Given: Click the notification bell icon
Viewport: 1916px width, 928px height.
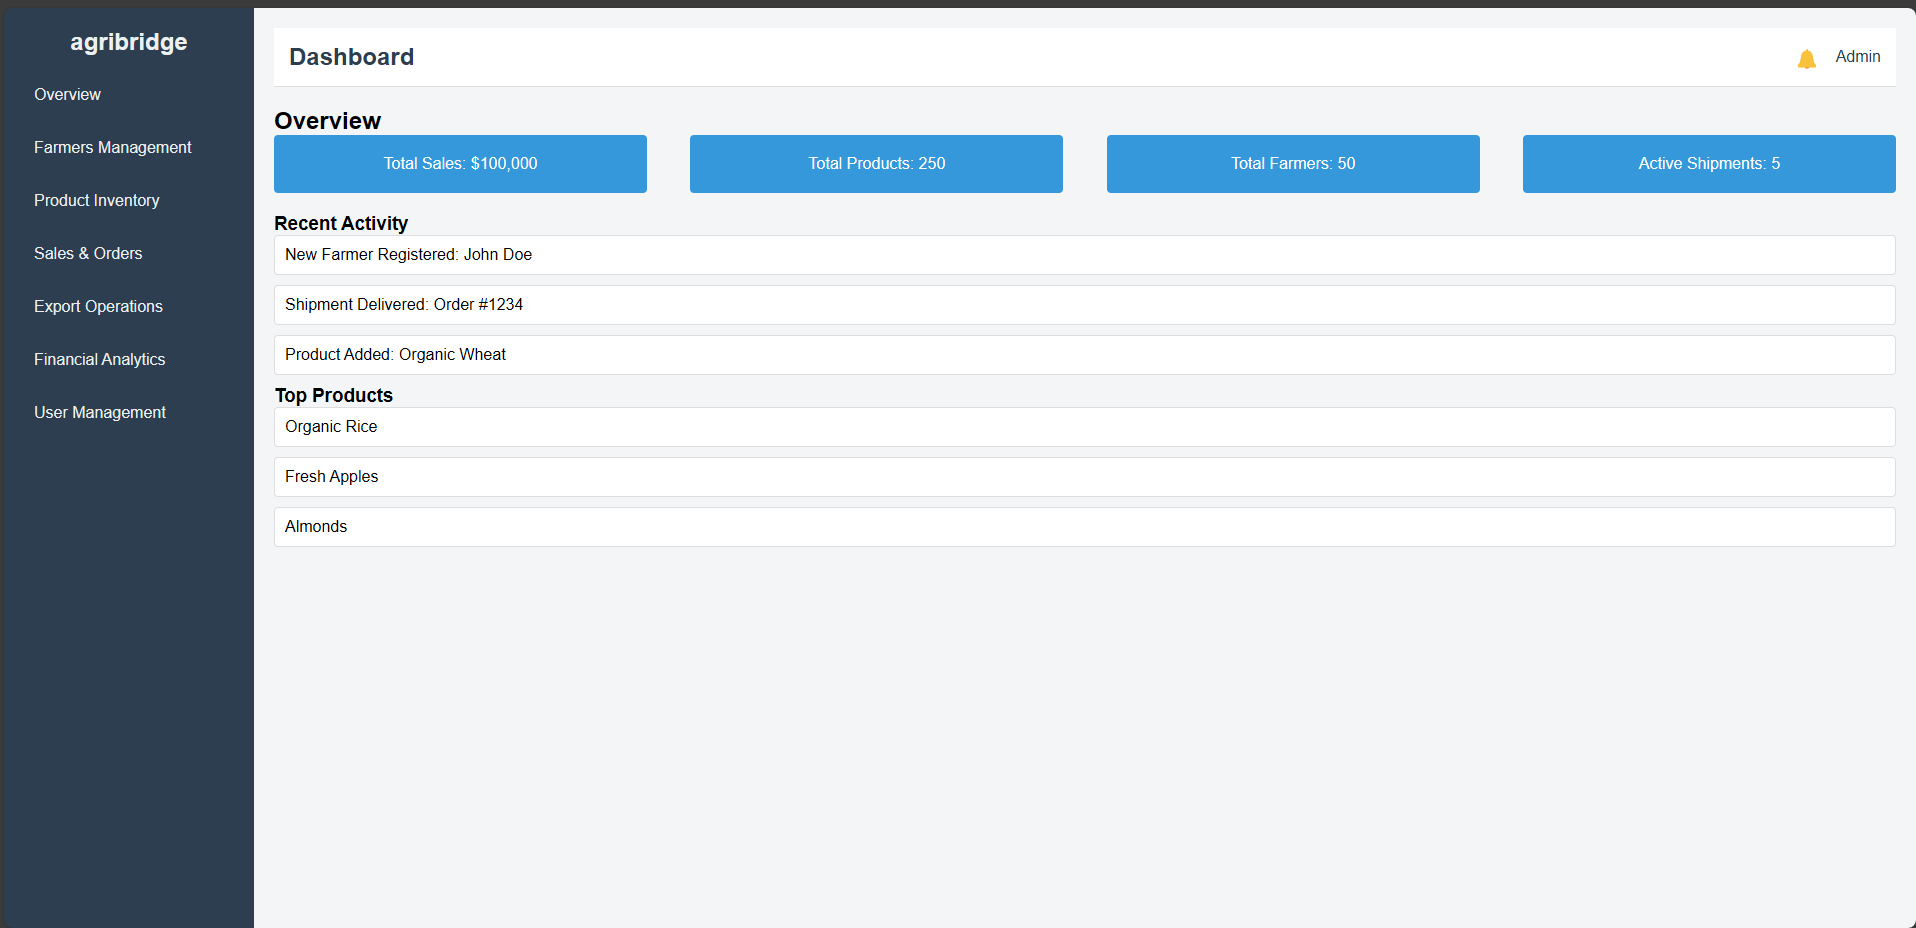Looking at the screenshot, I should tap(1806, 59).
